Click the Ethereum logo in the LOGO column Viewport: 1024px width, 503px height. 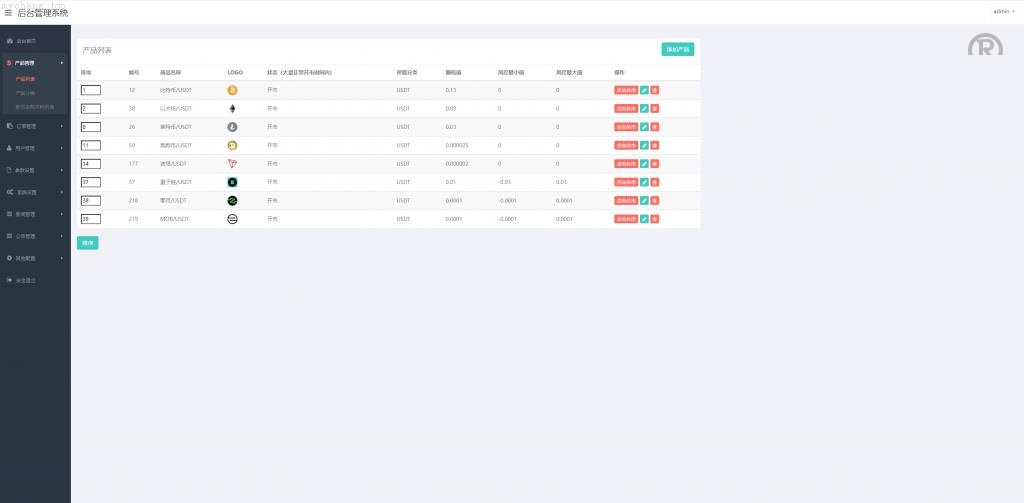click(232, 108)
